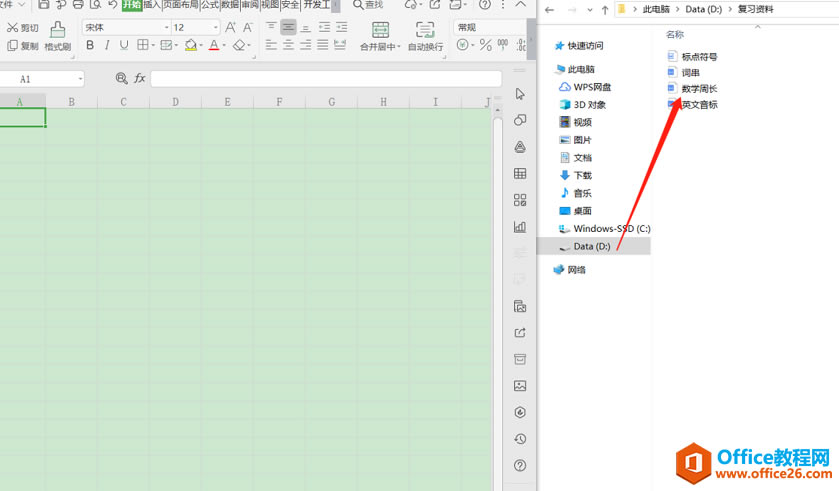
Task: Toggle bottom vertical alignment
Action: coord(306,27)
